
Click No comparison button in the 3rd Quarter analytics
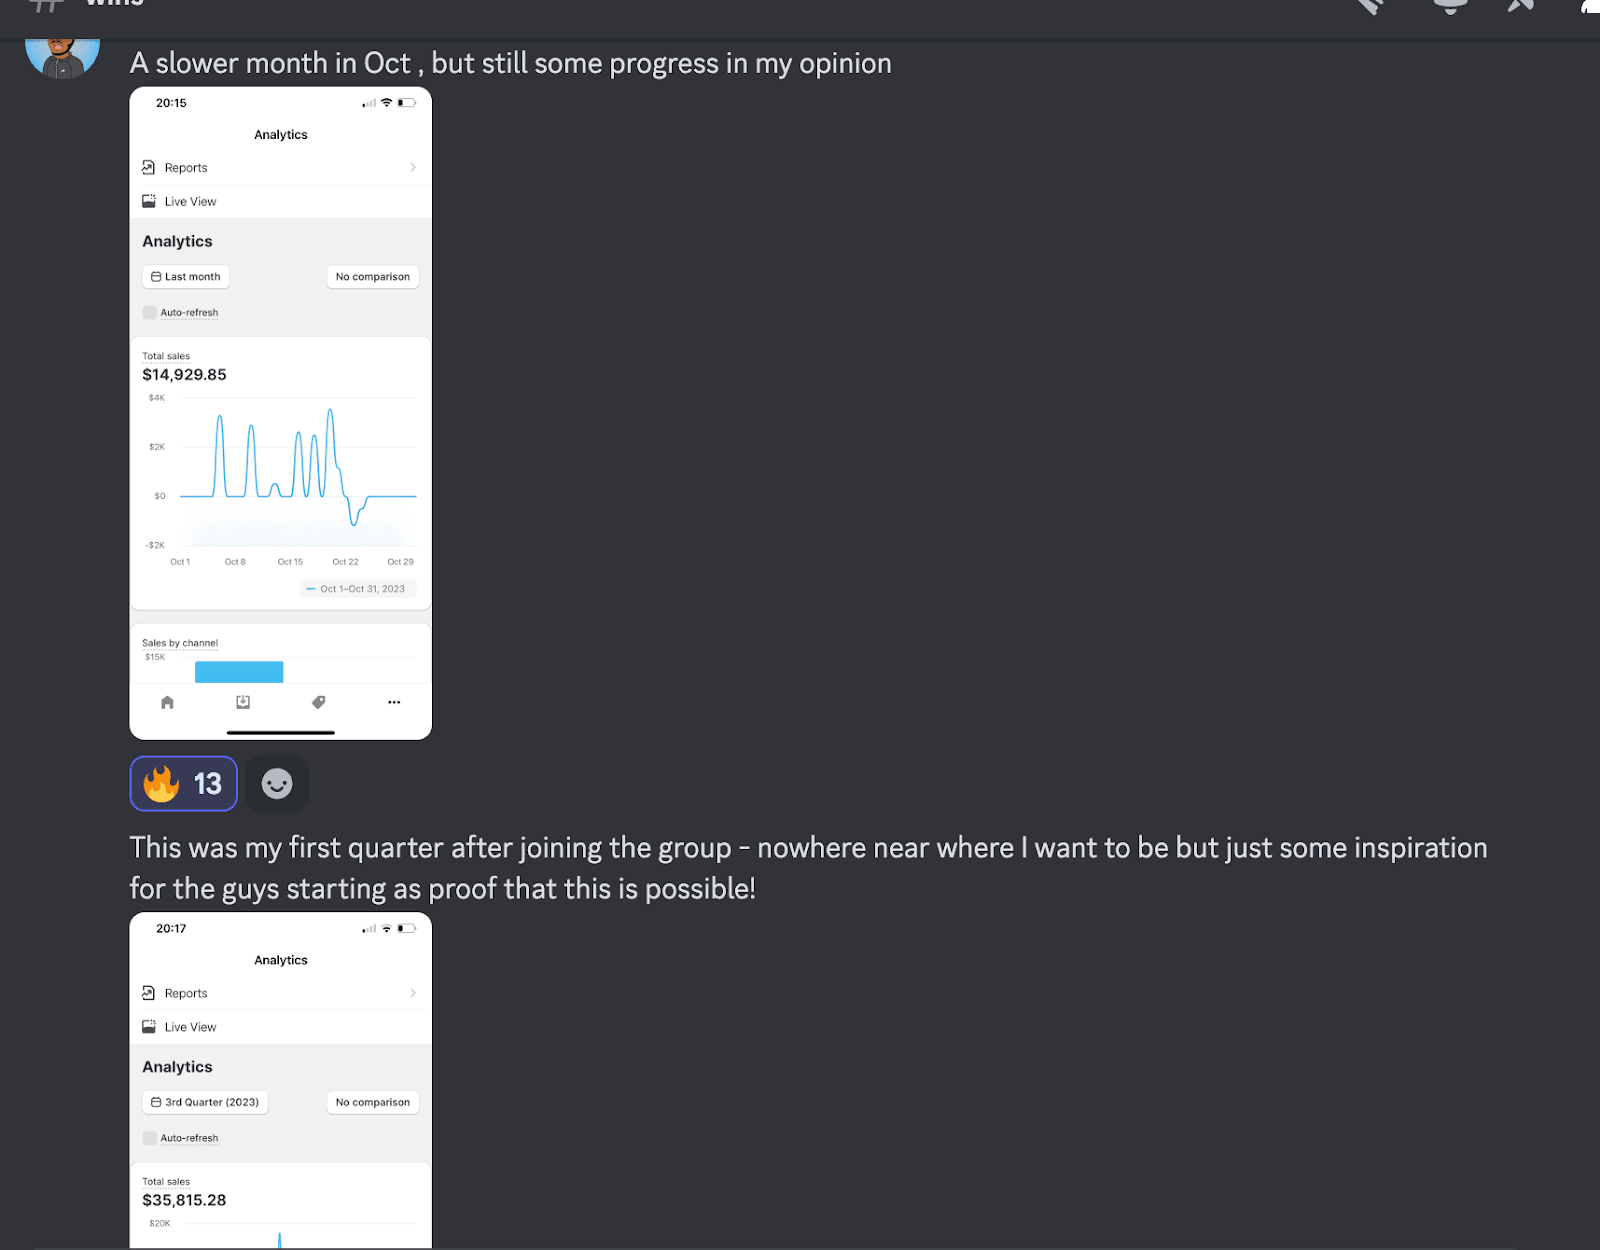pyautogui.click(x=372, y=1102)
